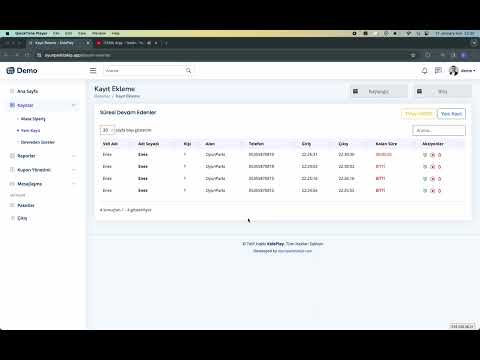Click the Ana Sayfa sidebar icon
Viewport: 480px width, 360px height.
pyautogui.click(x=12, y=91)
